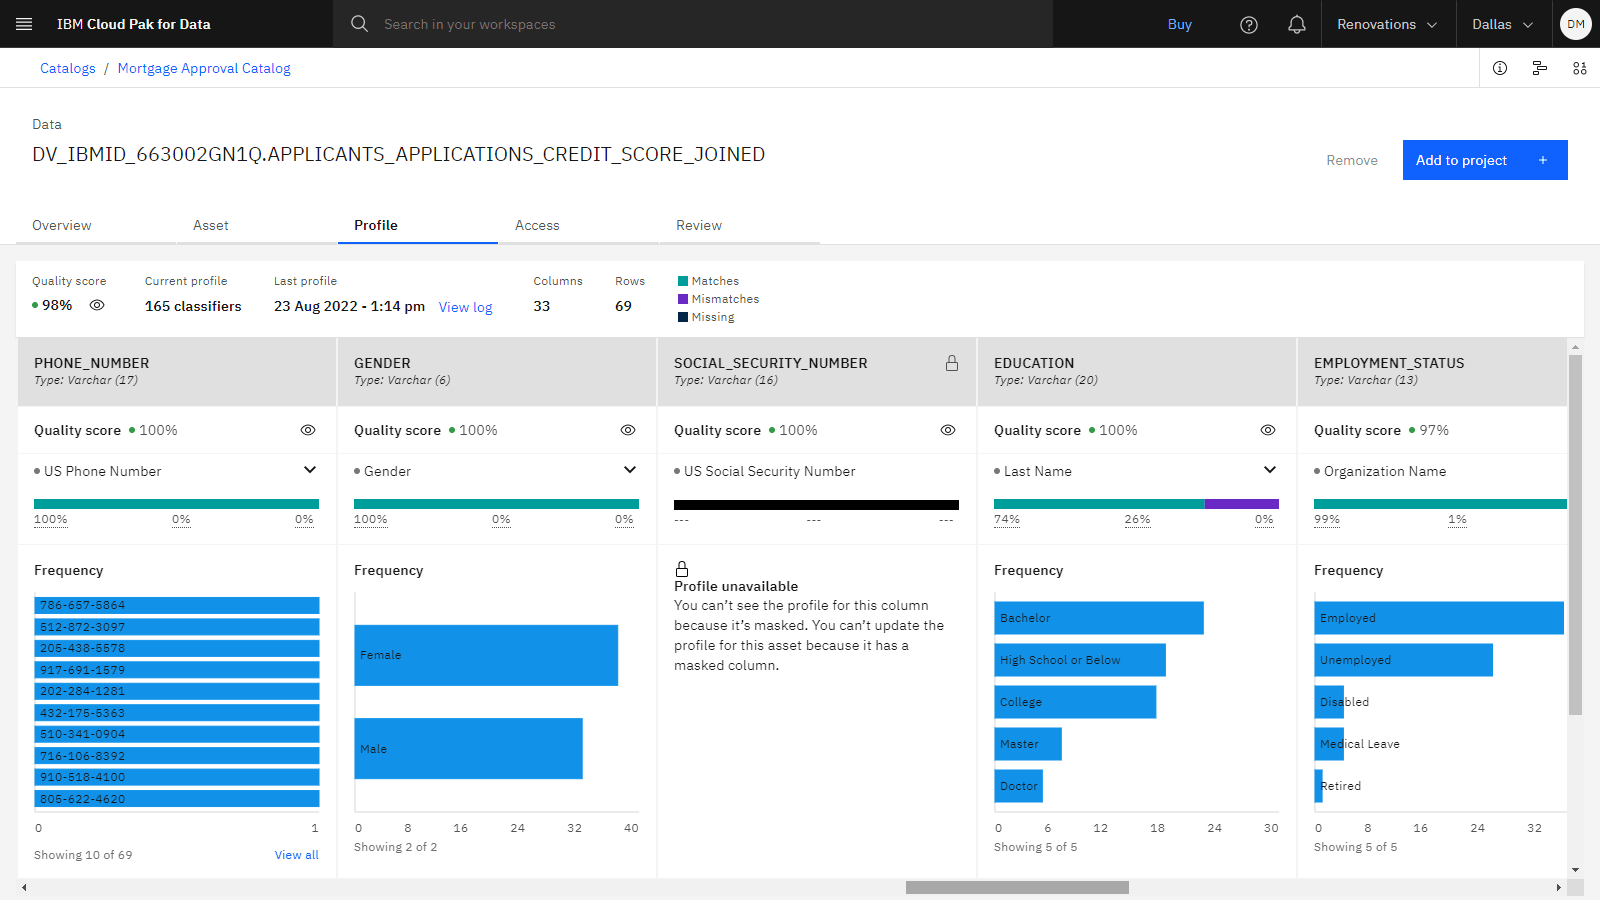Image resolution: width=1600 pixels, height=900 pixels.
Task: Toggle eye icon for PHONE_NUMBER quality score
Action: click(308, 430)
